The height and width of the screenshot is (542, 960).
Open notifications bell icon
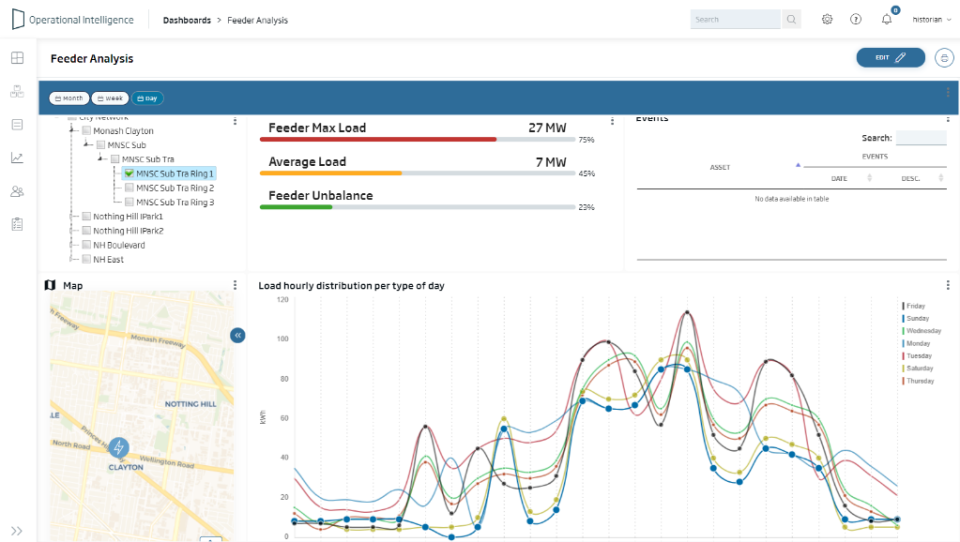pos(887,20)
